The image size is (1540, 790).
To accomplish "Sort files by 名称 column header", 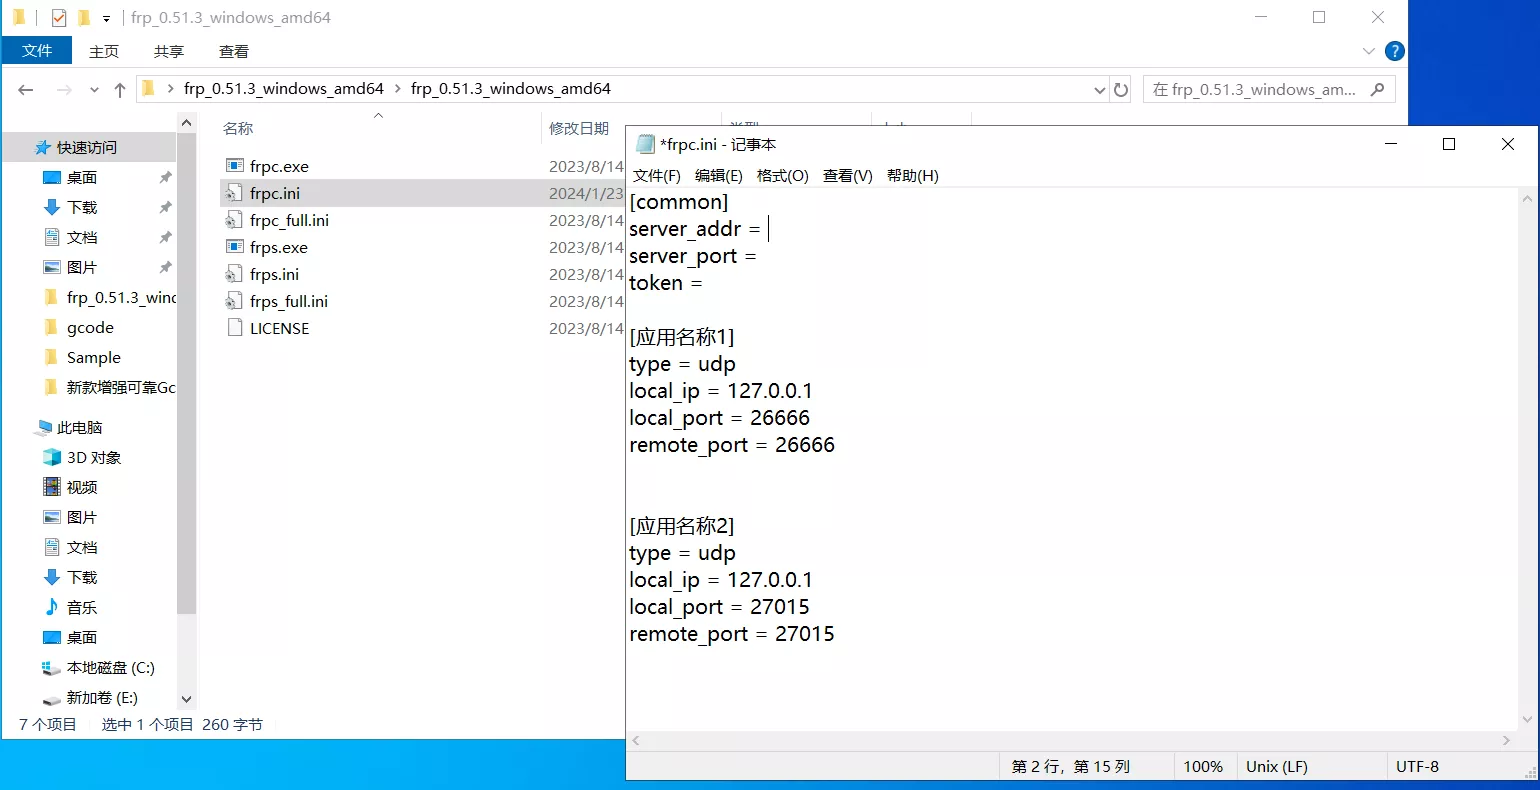I will point(238,128).
